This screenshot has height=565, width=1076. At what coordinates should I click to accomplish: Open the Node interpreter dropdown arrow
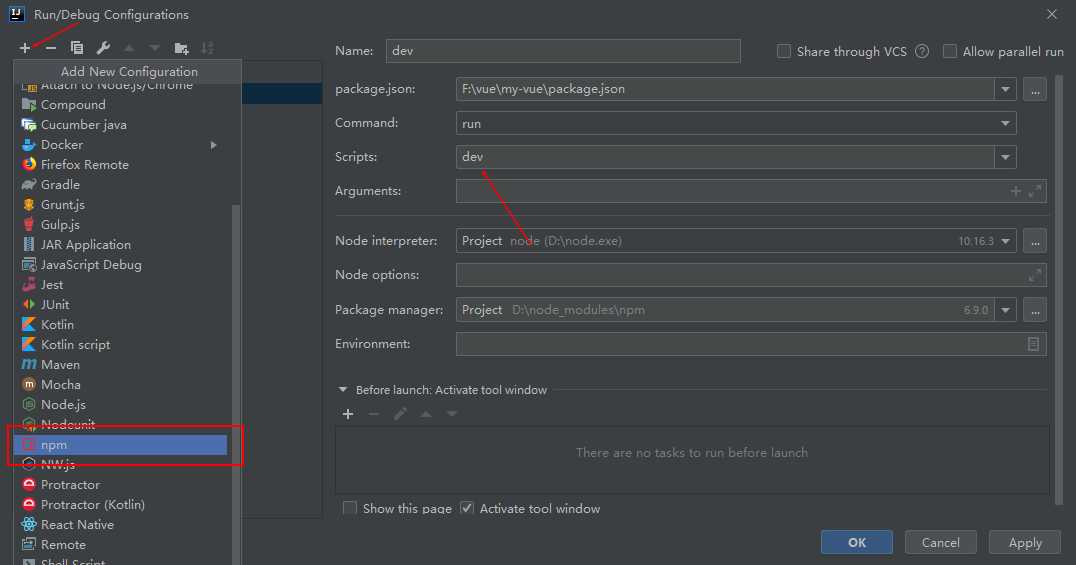pyautogui.click(x=1005, y=241)
